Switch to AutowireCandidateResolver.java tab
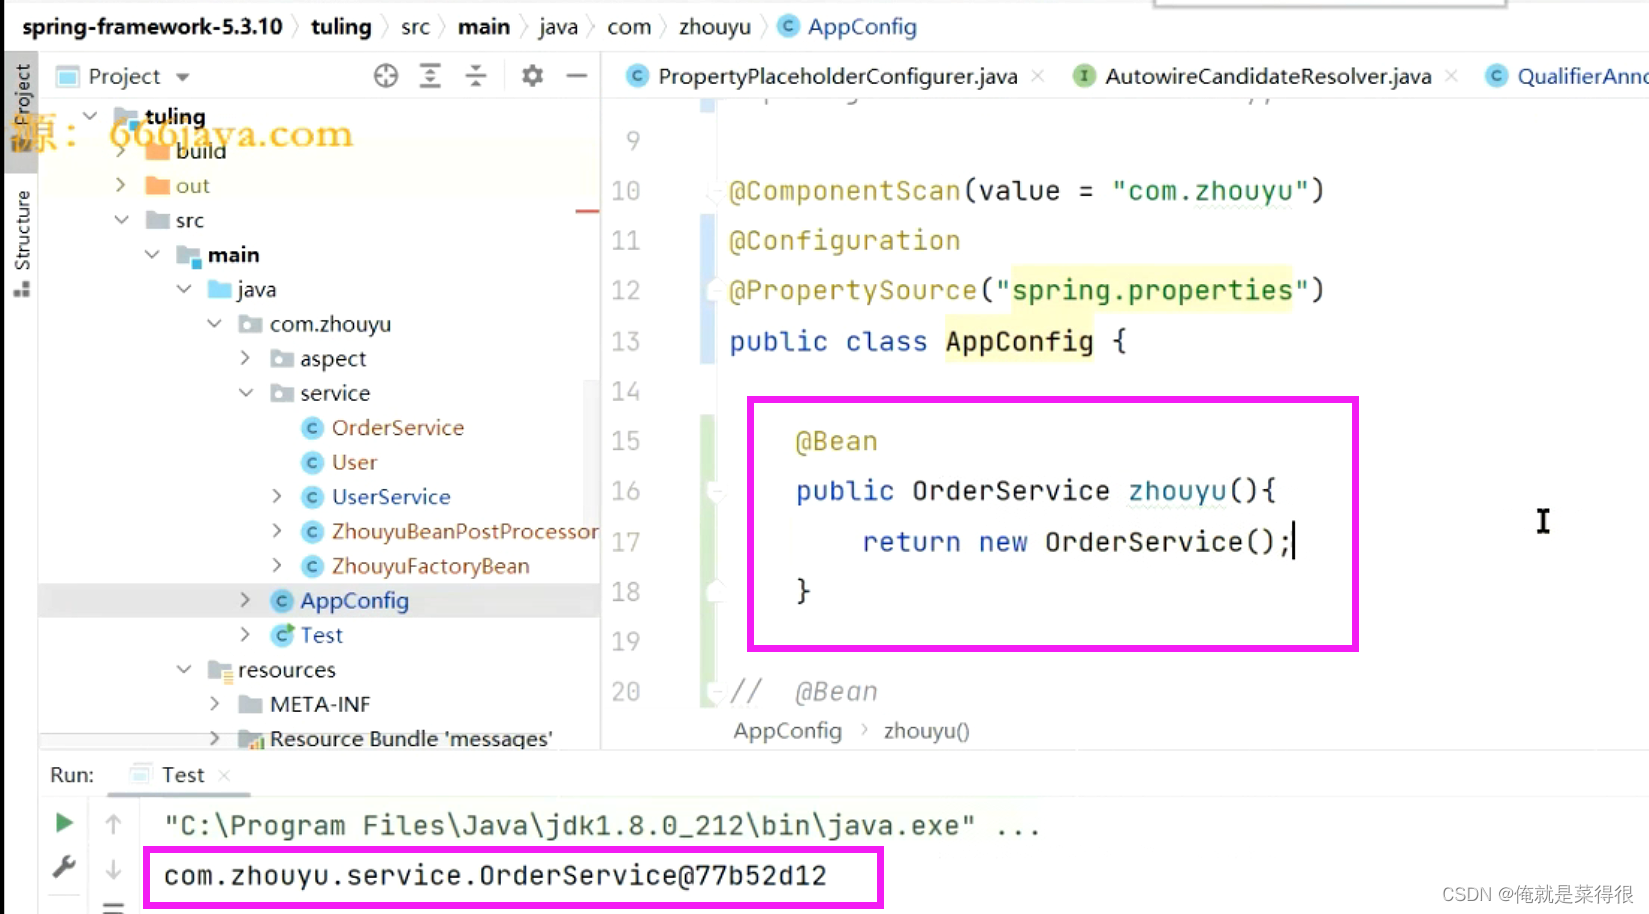The width and height of the screenshot is (1649, 914). pos(1267,76)
